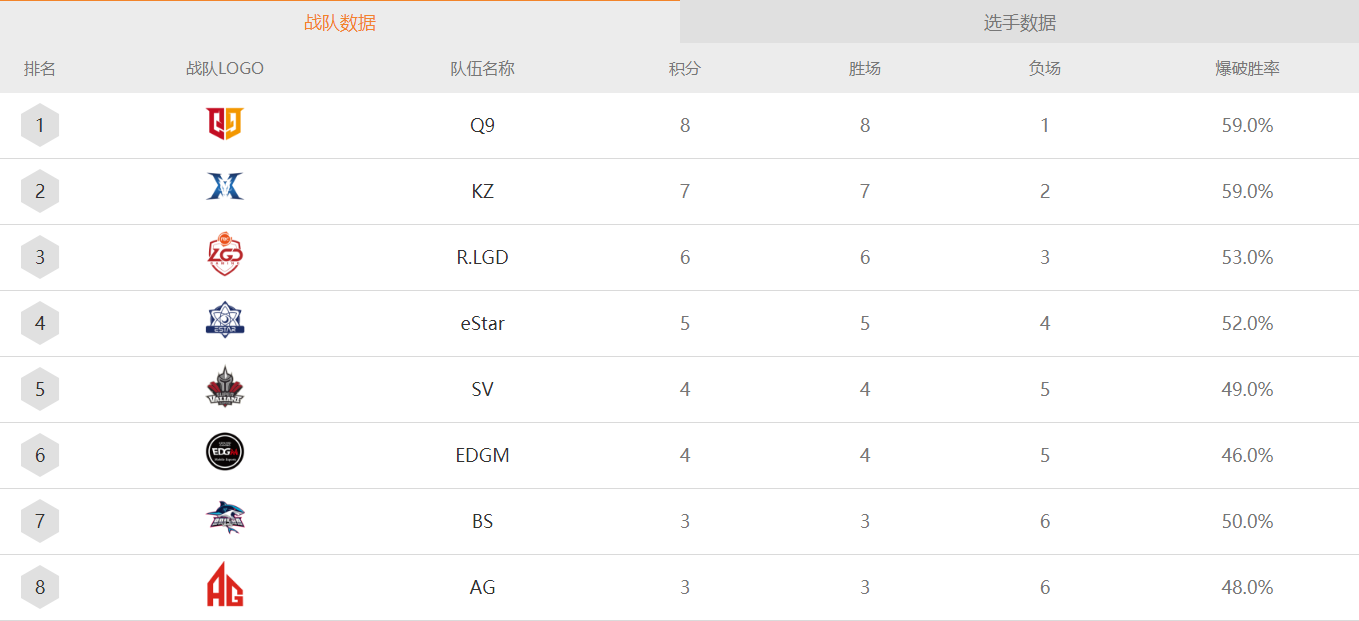Click the 爆破胜率 column header
This screenshot has height=621, width=1359.
click(x=1247, y=69)
